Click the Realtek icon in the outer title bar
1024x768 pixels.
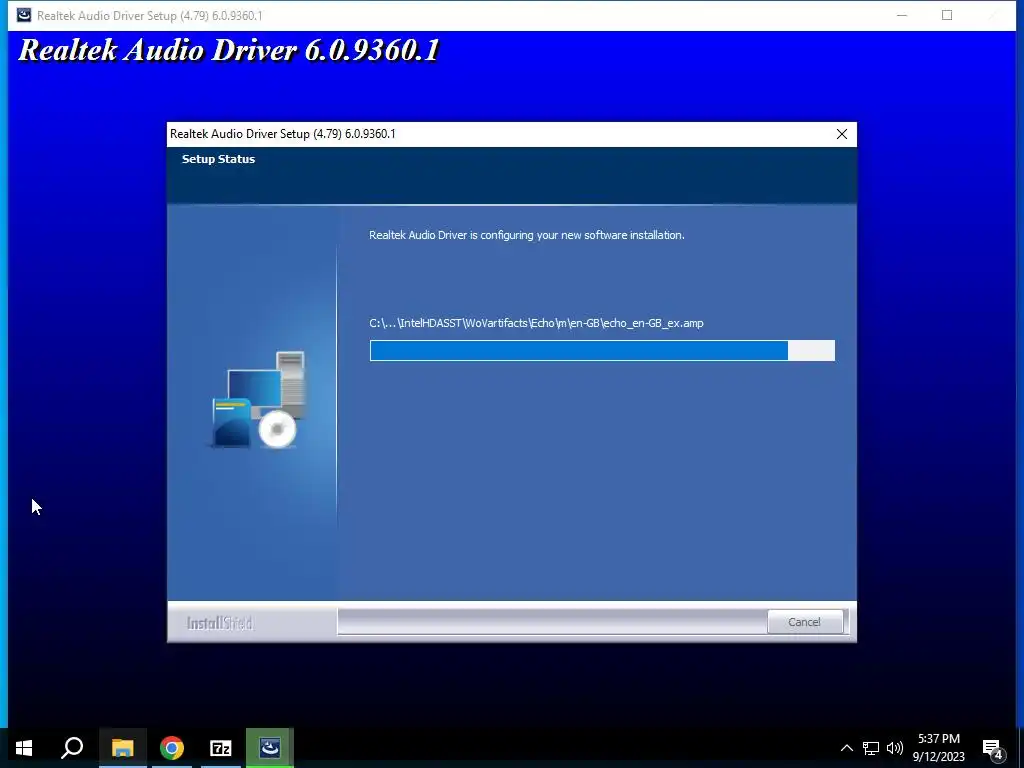pyautogui.click(x=24, y=15)
